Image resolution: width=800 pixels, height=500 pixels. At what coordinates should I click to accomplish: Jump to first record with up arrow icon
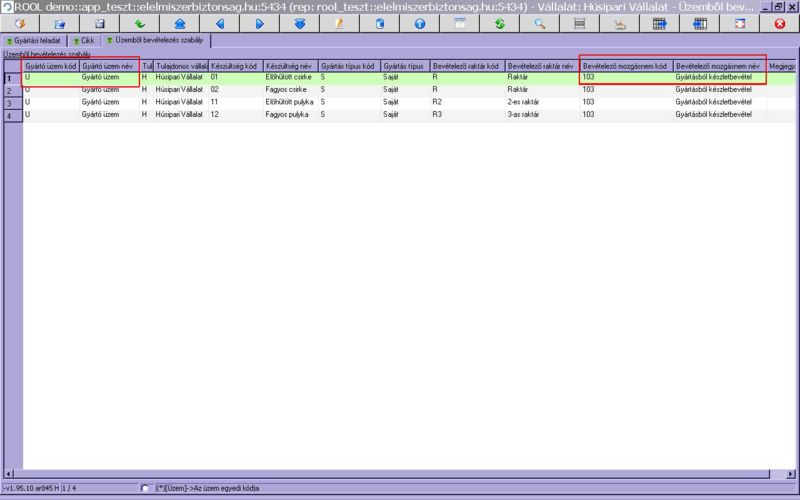(x=179, y=23)
